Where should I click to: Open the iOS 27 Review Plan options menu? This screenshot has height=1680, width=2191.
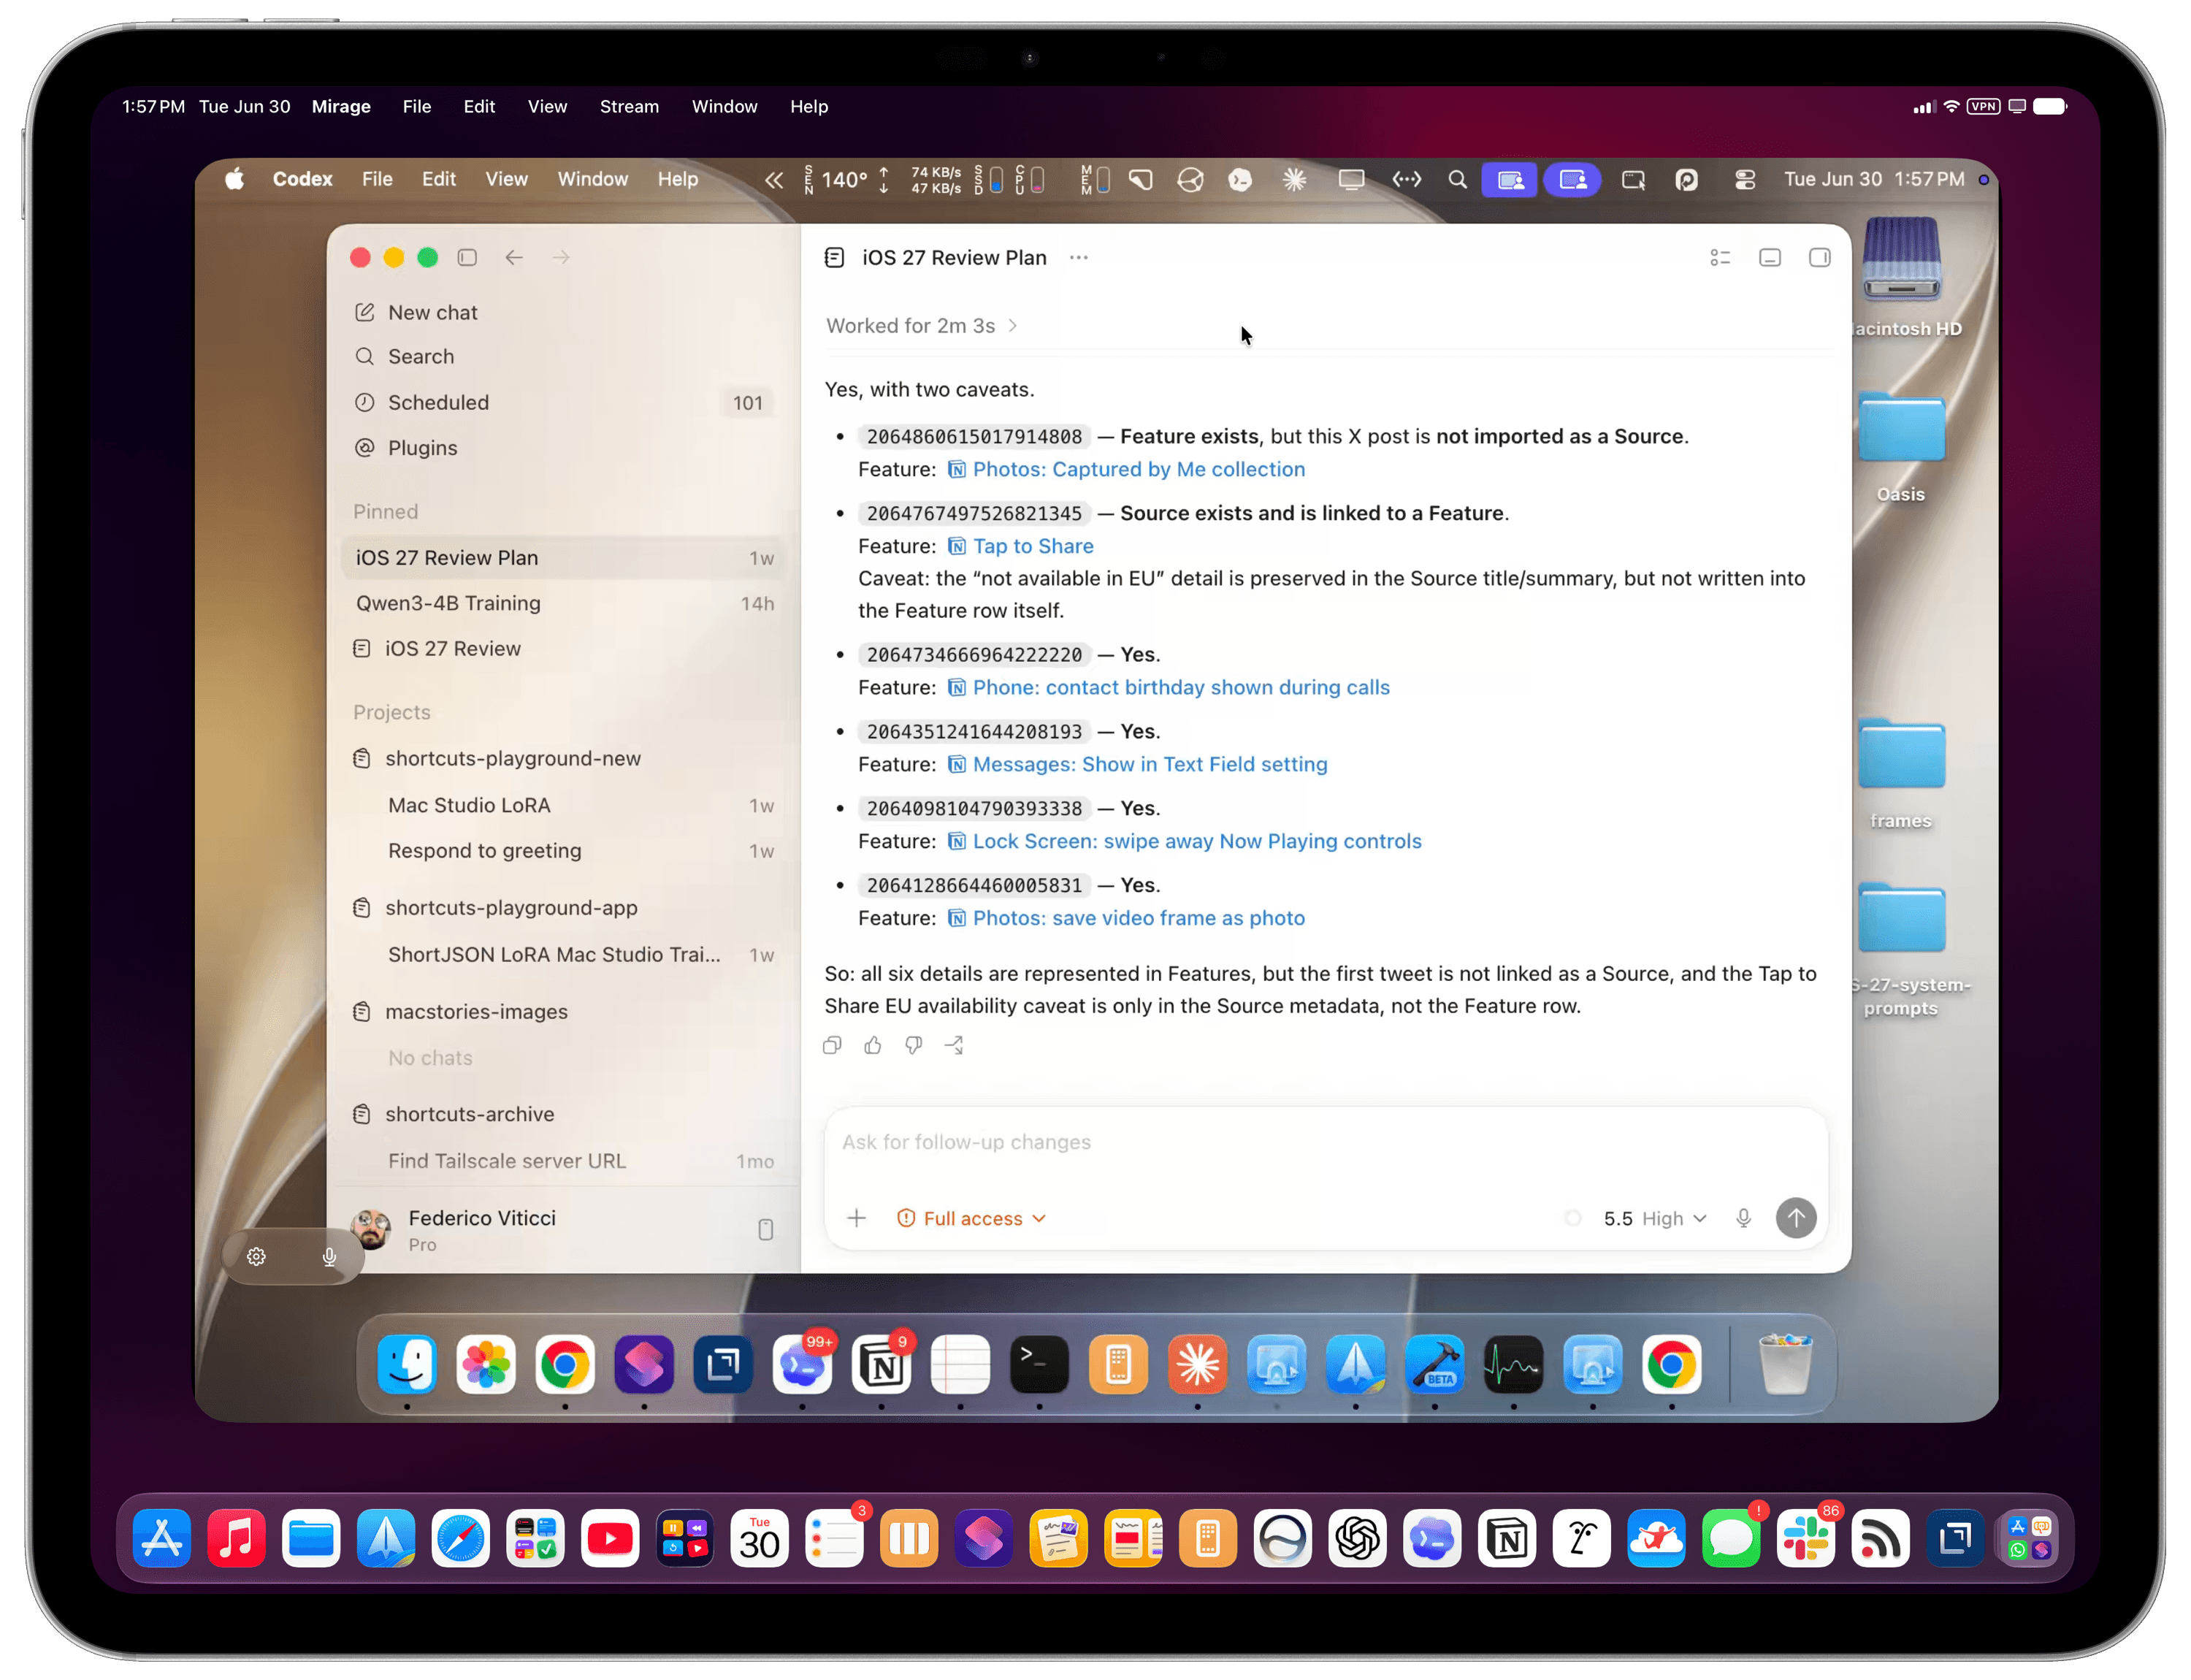[1078, 257]
